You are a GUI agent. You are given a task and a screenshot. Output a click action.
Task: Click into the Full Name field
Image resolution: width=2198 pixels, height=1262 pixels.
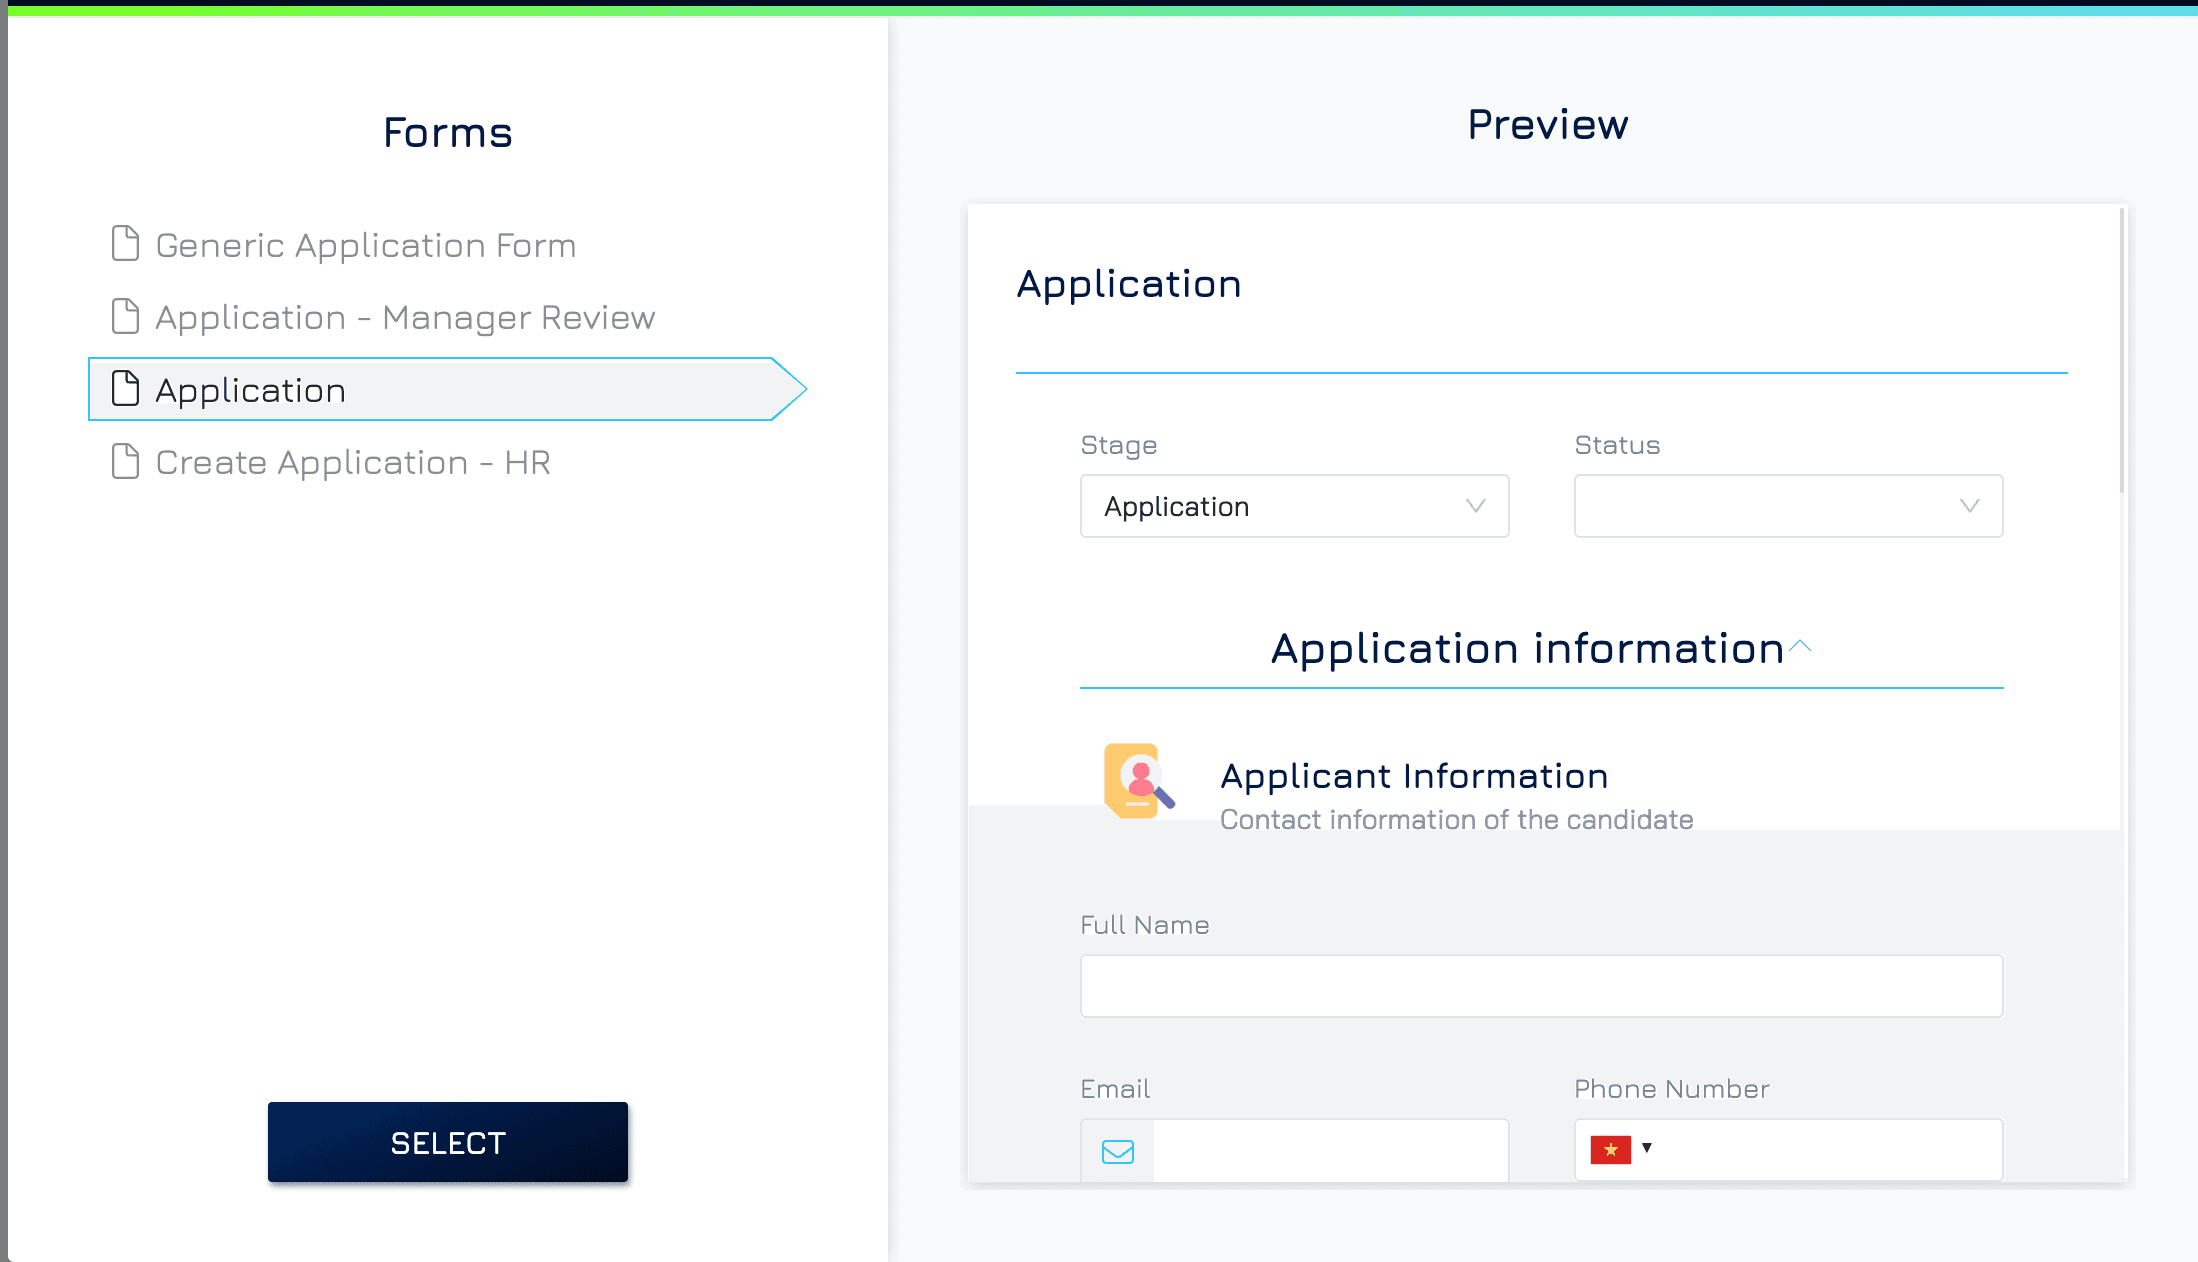point(1541,986)
